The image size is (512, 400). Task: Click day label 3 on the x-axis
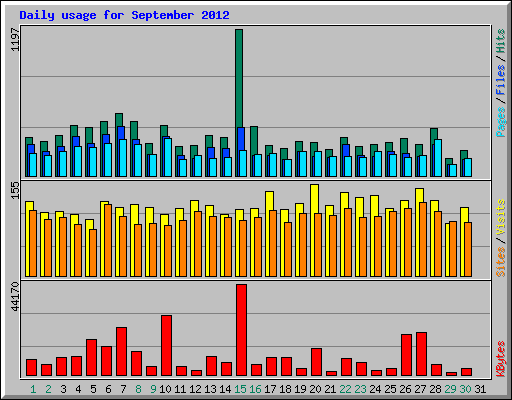tap(63, 389)
